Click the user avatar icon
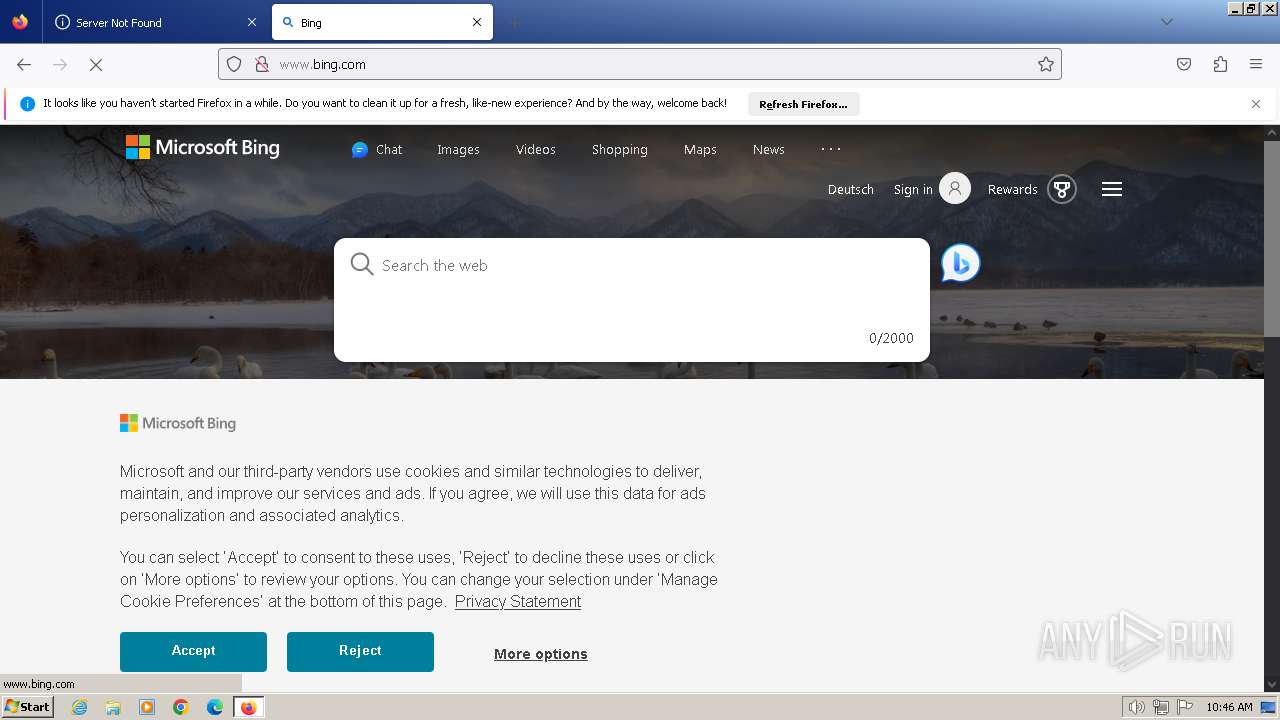 click(x=955, y=188)
